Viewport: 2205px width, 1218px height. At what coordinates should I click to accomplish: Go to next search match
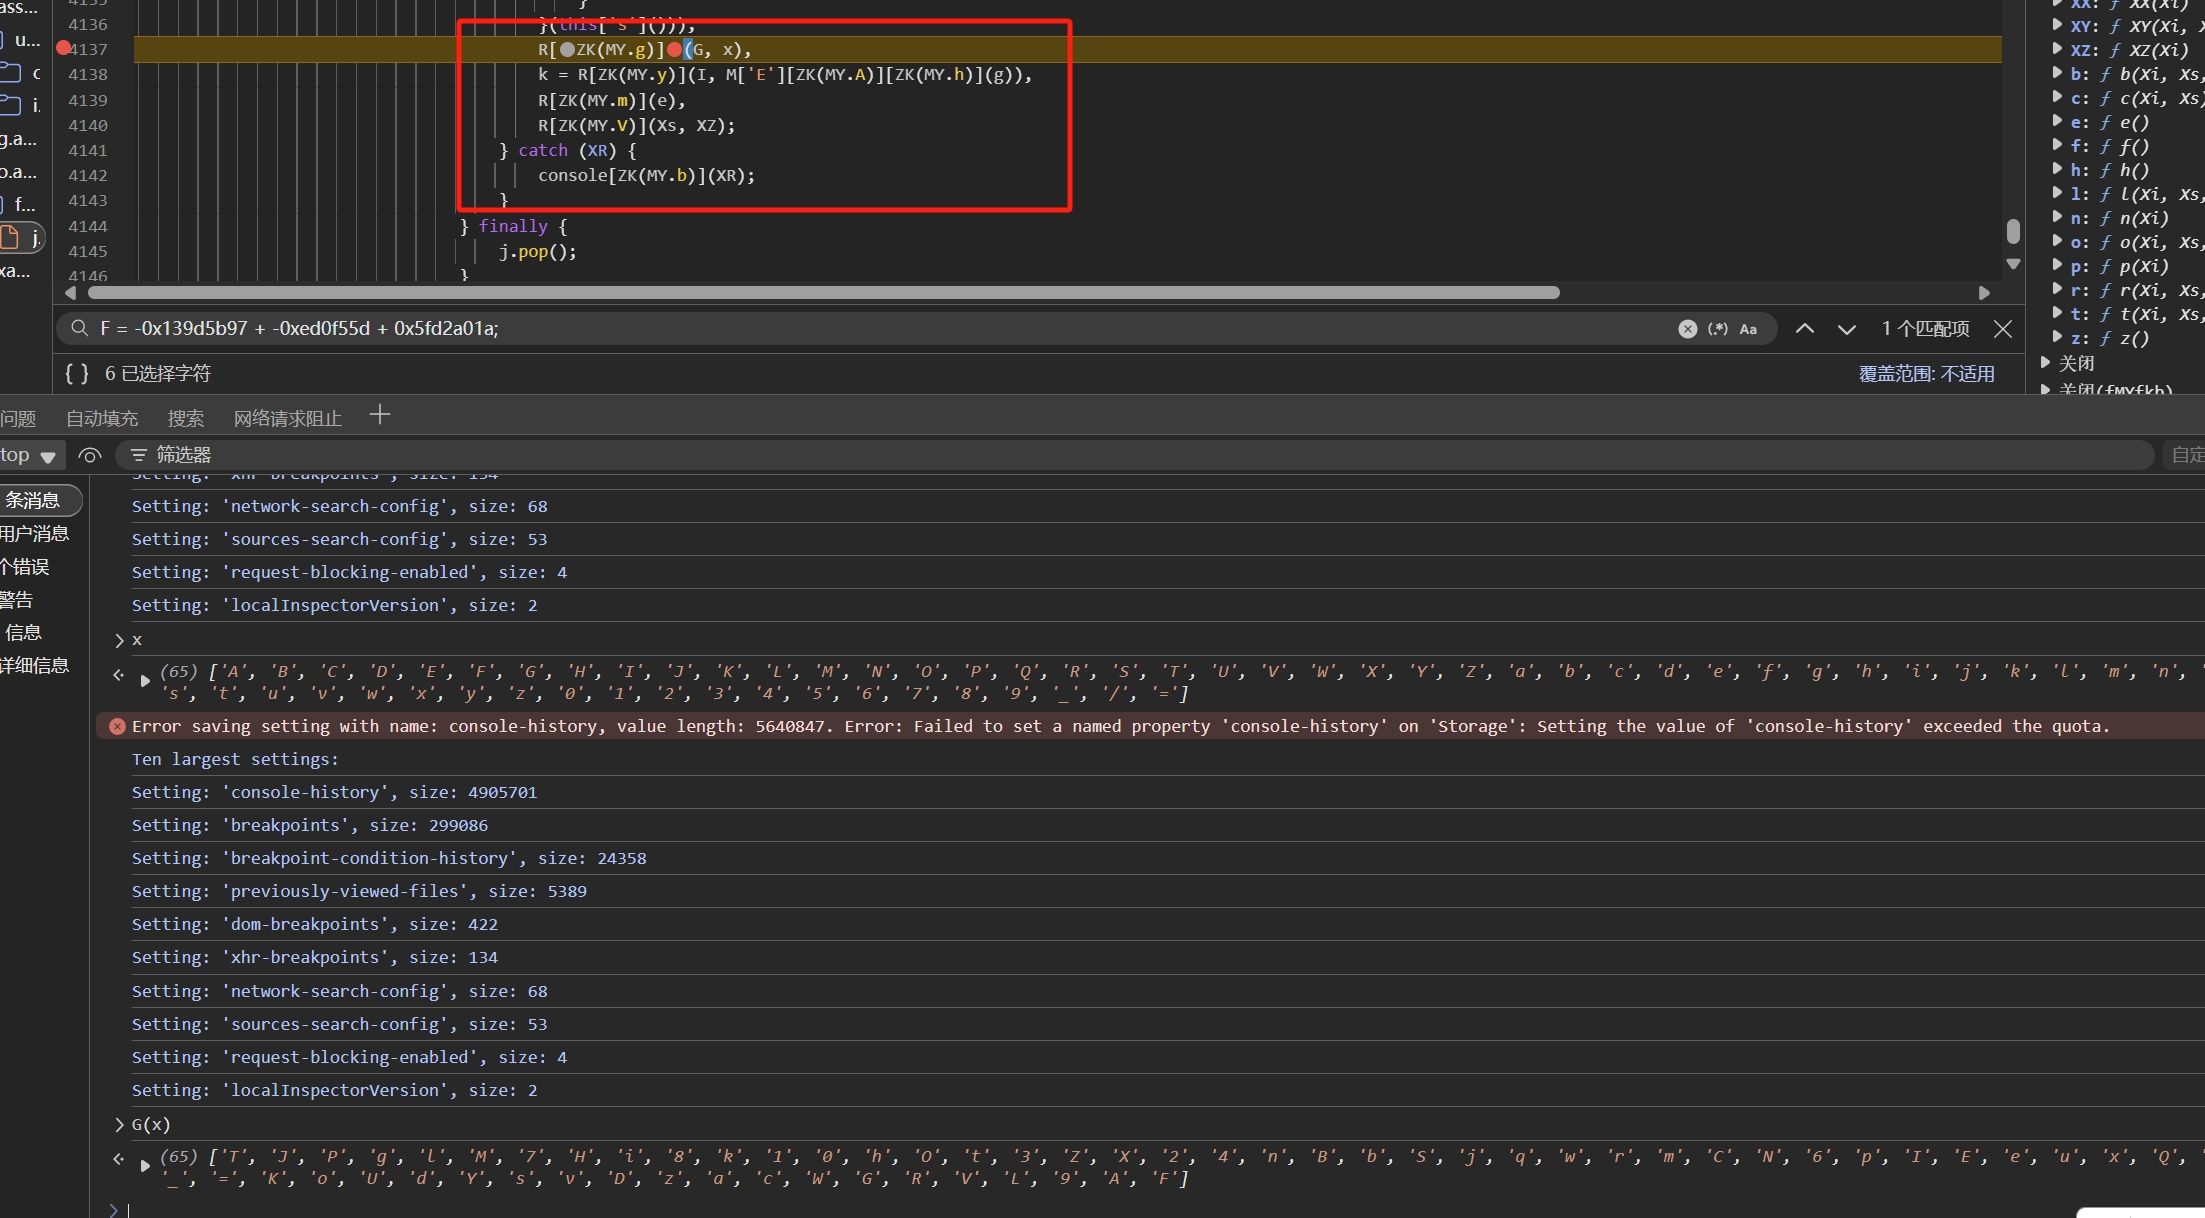1847,329
